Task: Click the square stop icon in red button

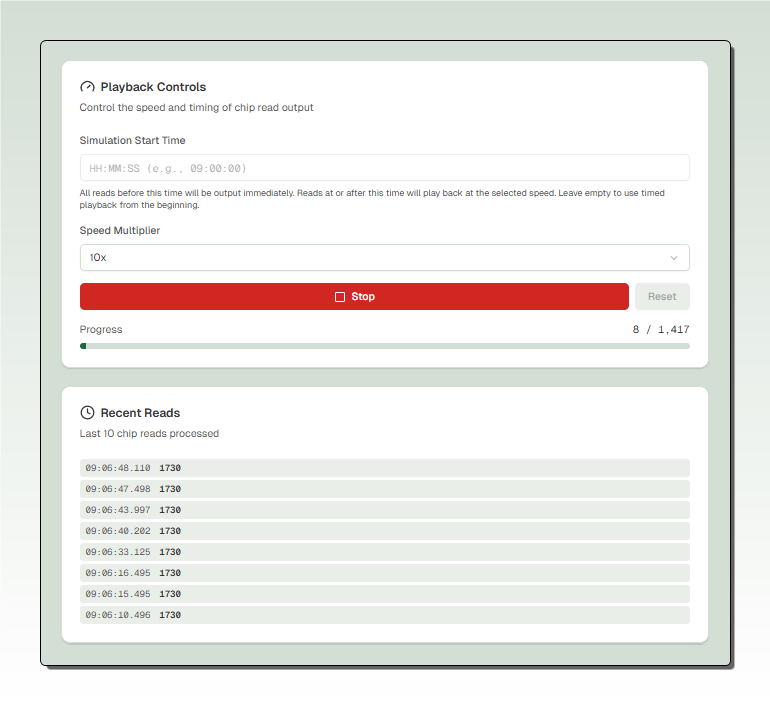Action: click(340, 297)
